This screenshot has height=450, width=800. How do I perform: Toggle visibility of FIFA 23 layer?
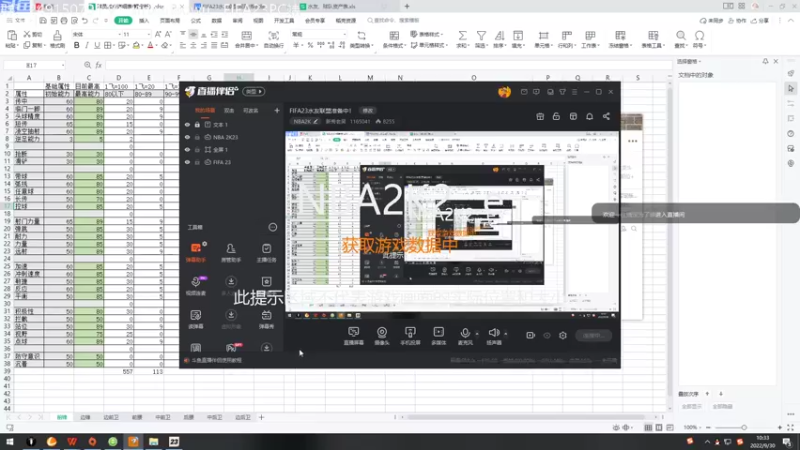tap(187, 162)
